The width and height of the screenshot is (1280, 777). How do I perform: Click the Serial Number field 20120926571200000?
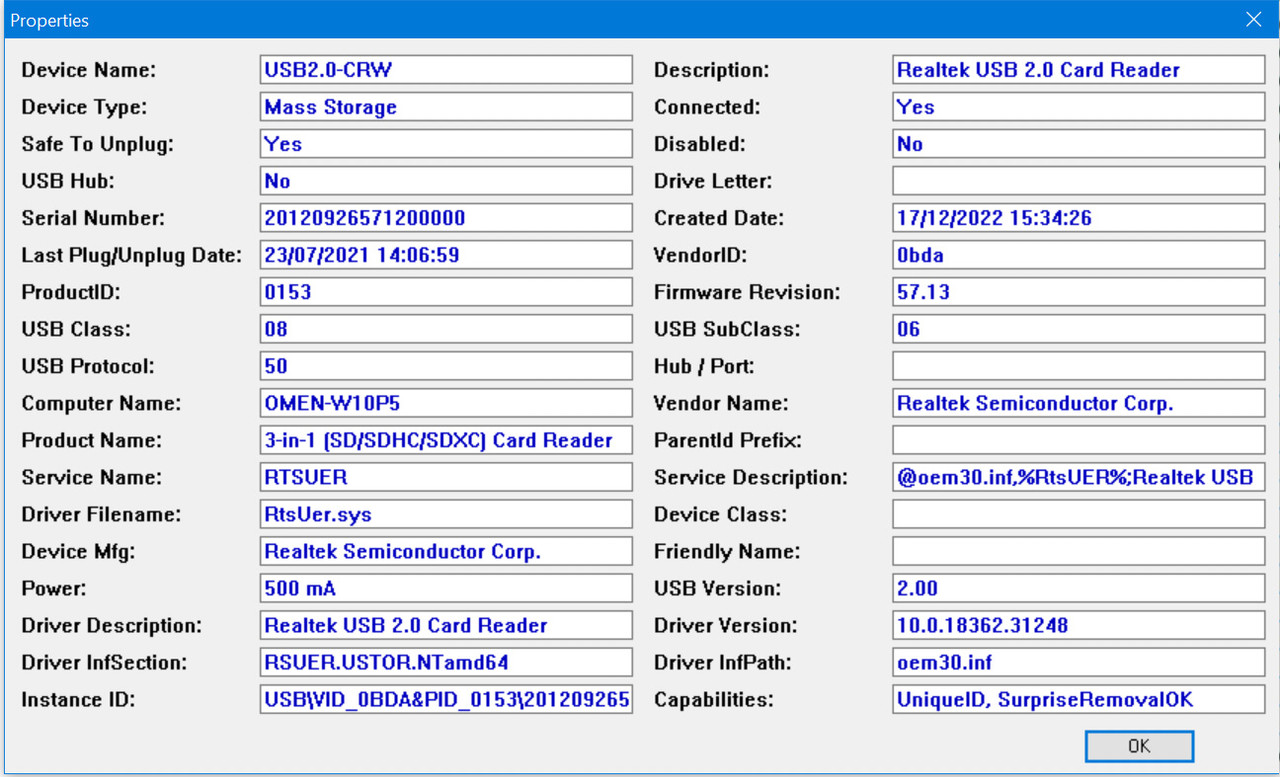point(446,218)
